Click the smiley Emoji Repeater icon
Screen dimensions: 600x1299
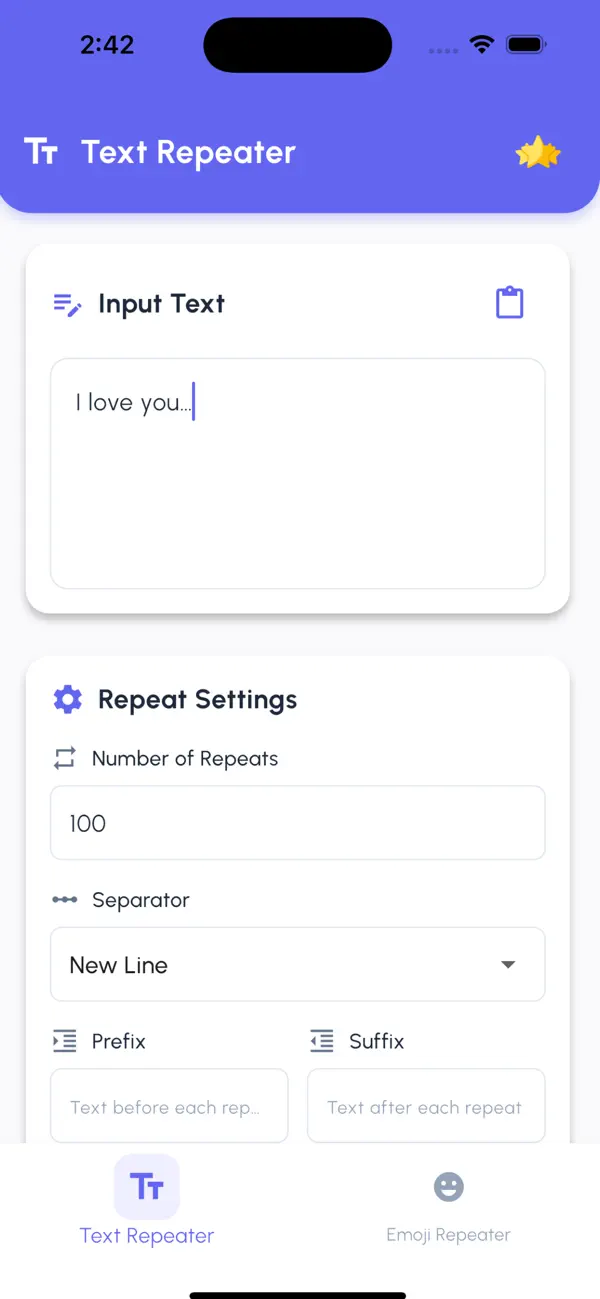click(x=448, y=1186)
